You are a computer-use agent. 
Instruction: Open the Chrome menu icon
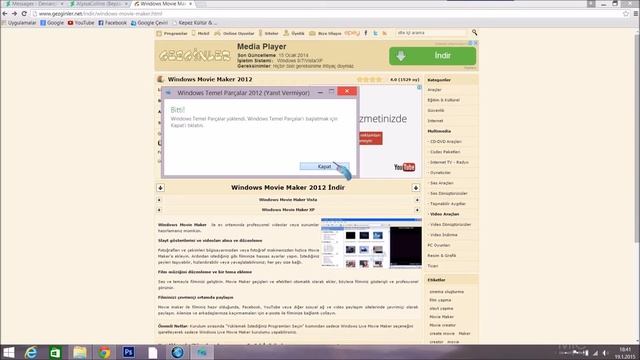[x=636, y=13]
